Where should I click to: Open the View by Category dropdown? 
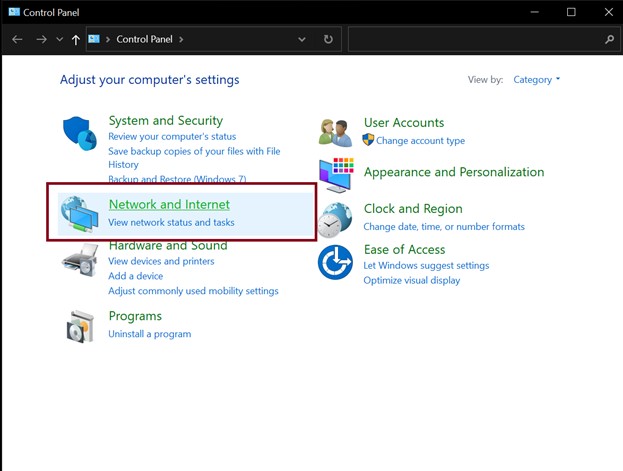click(x=536, y=79)
